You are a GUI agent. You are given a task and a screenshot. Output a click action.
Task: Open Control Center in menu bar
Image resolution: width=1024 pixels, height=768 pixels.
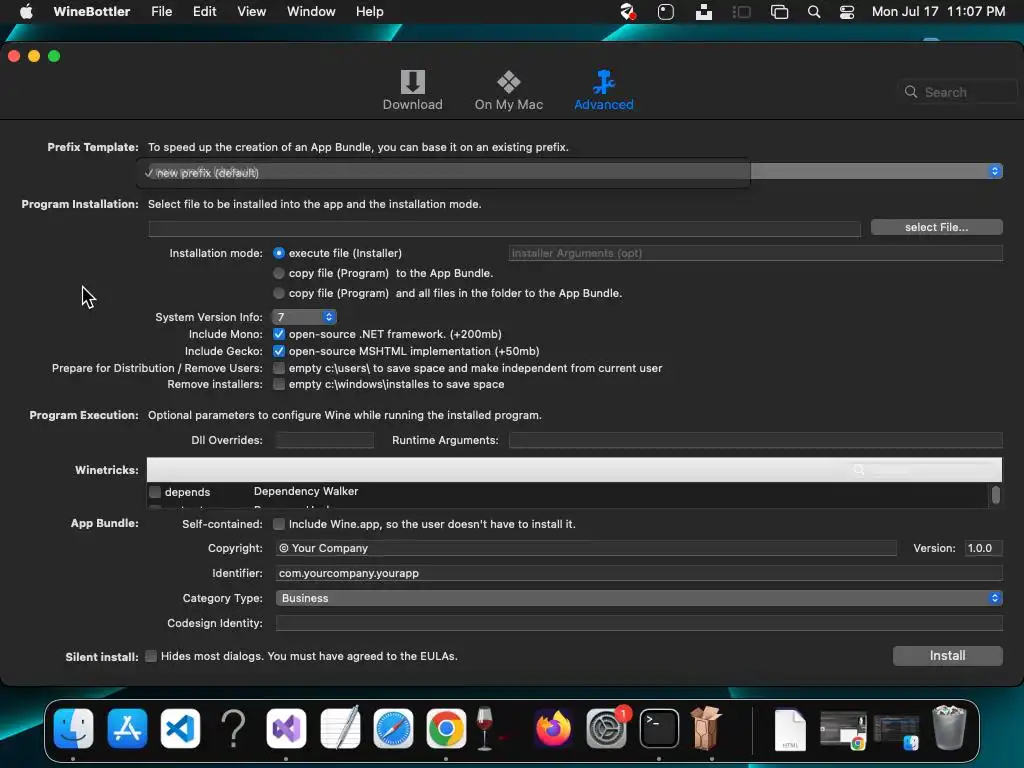point(846,12)
